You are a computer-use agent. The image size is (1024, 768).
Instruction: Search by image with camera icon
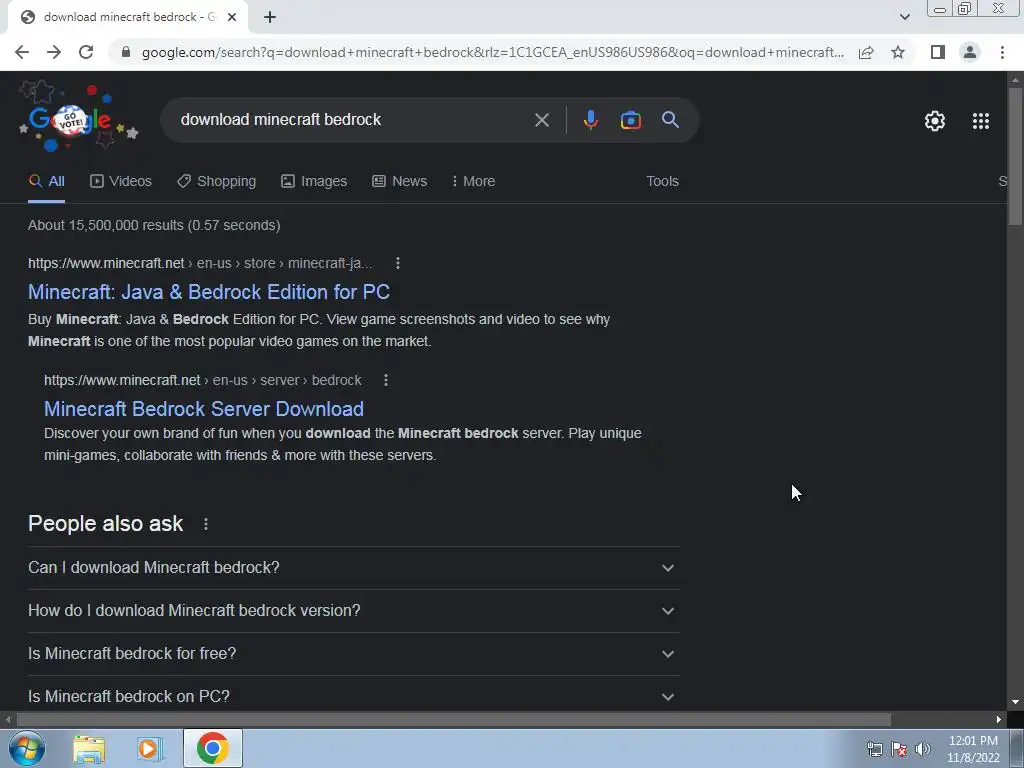tap(630, 120)
